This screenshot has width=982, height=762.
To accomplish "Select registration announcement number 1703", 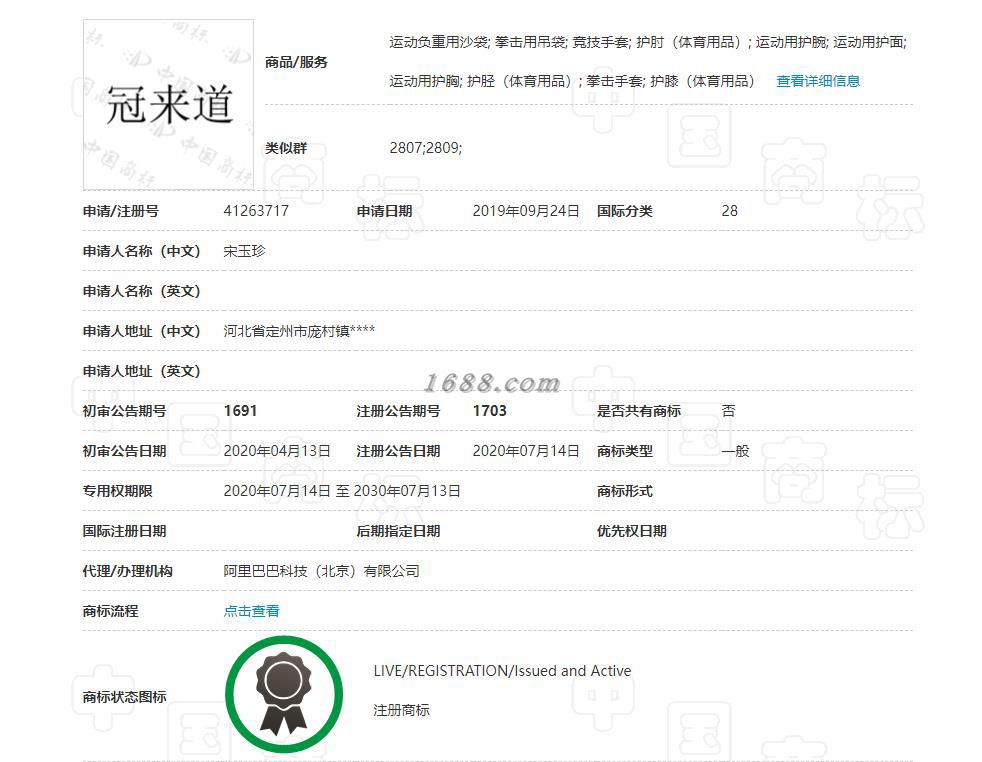I will point(490,411).
